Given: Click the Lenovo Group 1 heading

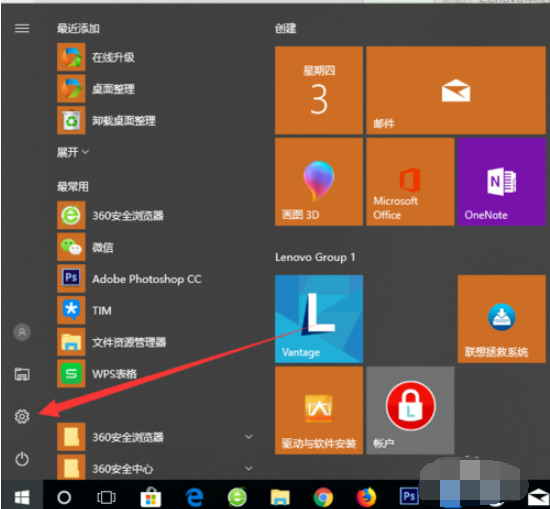Looking at the screenshot, I should [315, 257].
